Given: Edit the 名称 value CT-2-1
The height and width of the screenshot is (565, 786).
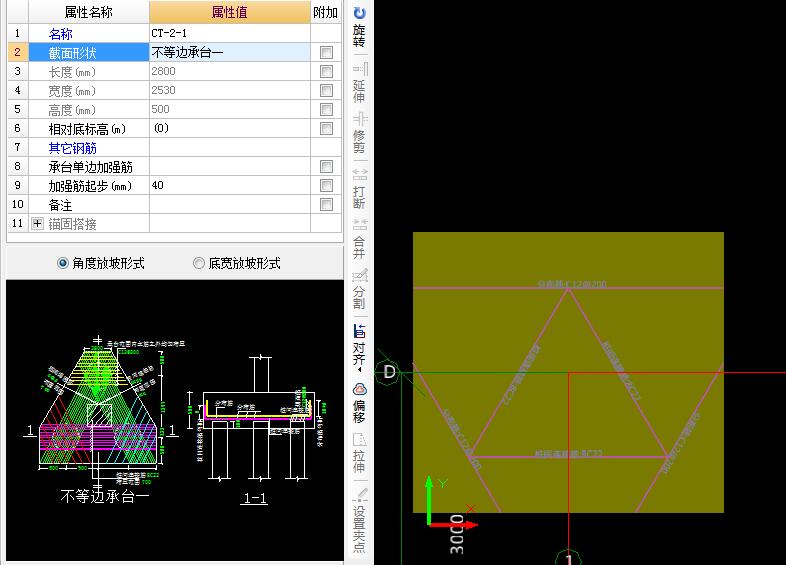Looking at the screenshot, I should coord(230,33).
